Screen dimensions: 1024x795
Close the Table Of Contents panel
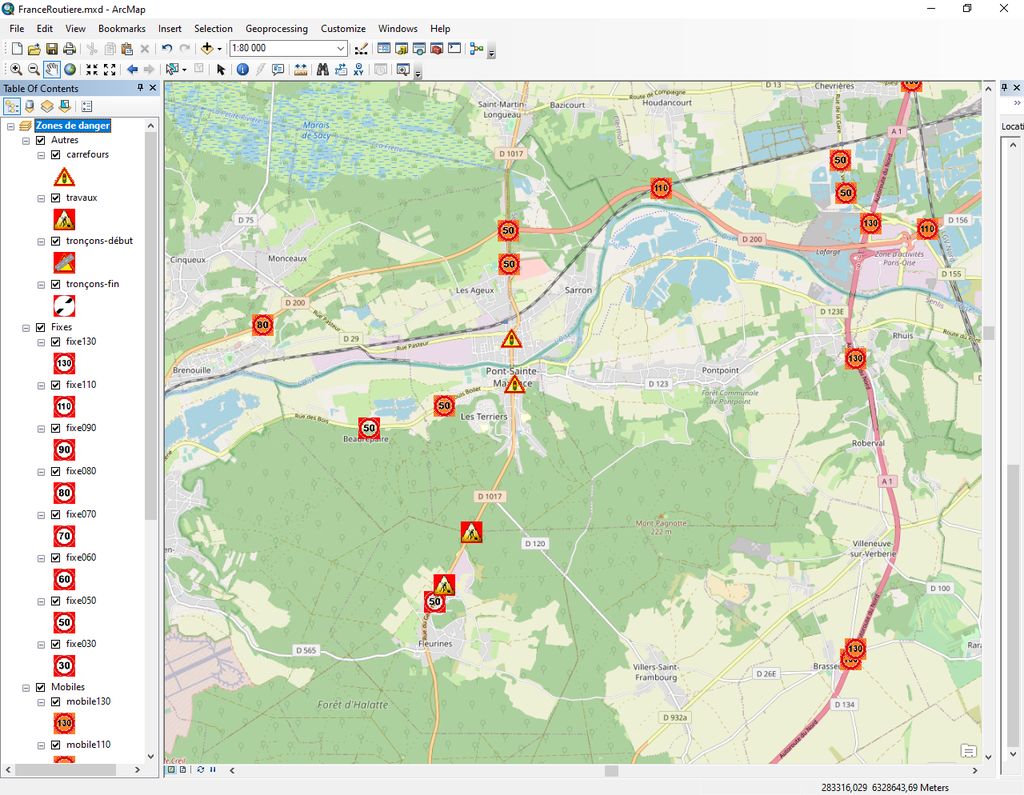[153, 88]
